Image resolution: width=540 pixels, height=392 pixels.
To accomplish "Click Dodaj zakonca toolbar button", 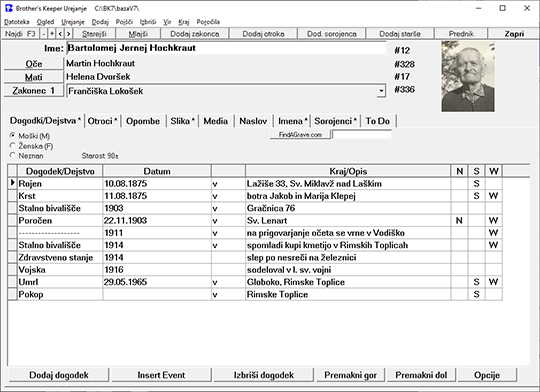I will (195, 34).
